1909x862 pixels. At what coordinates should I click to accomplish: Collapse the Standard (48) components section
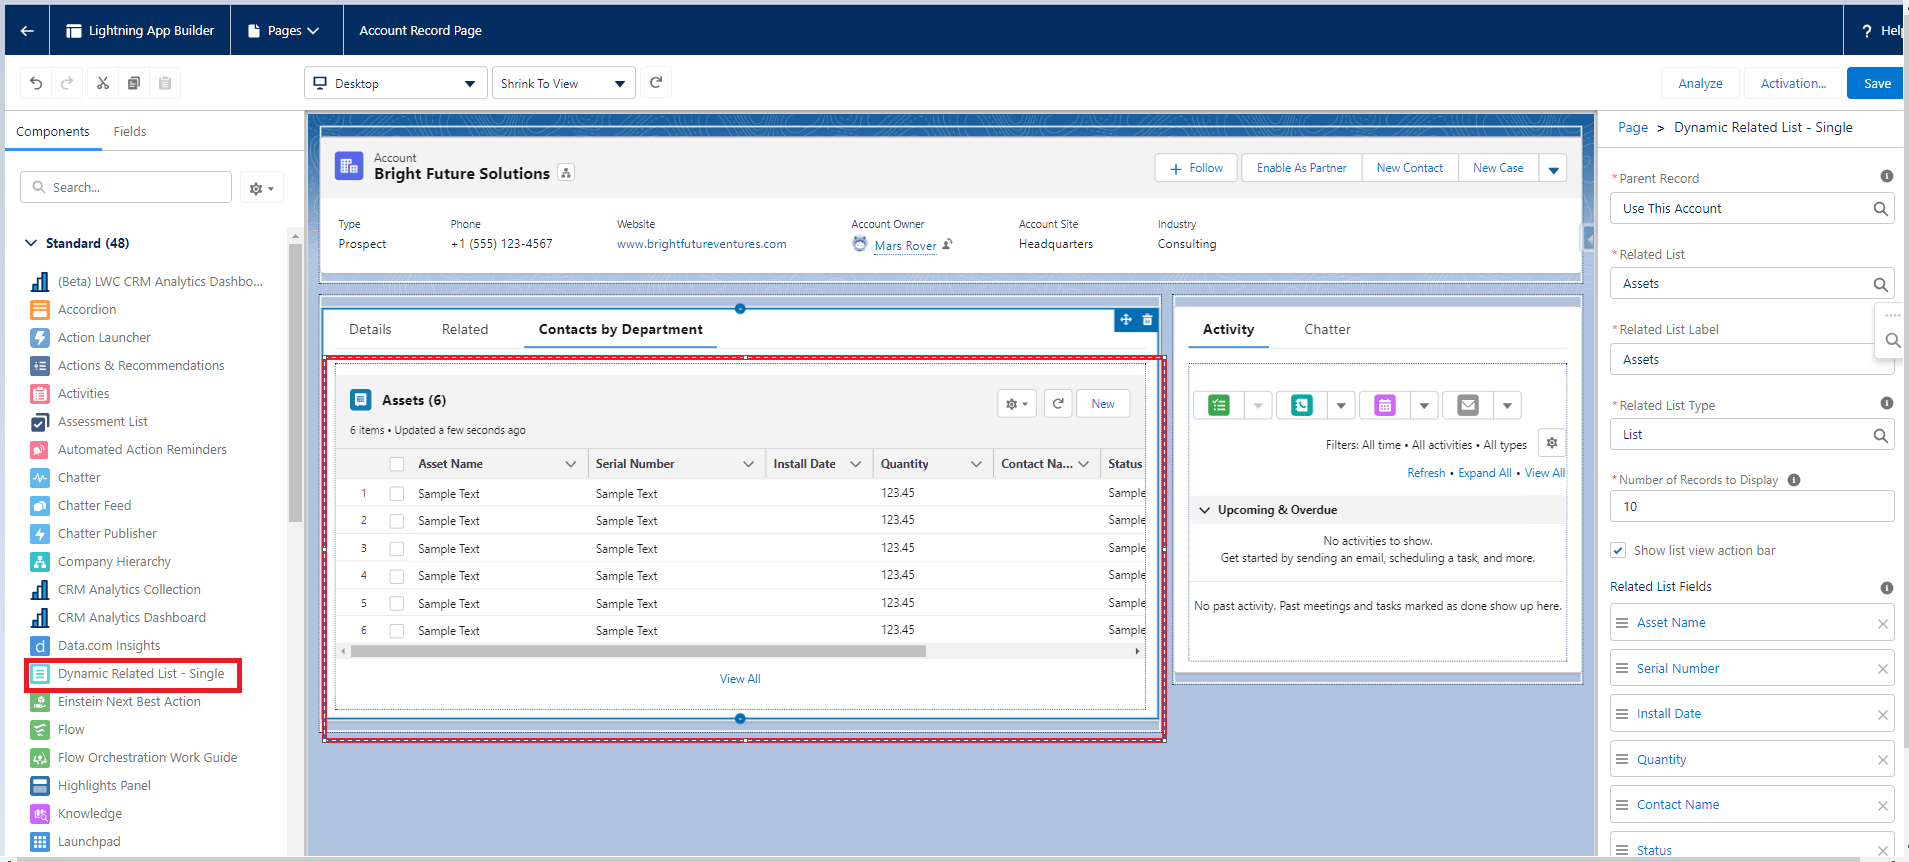[x=29, y=243]
